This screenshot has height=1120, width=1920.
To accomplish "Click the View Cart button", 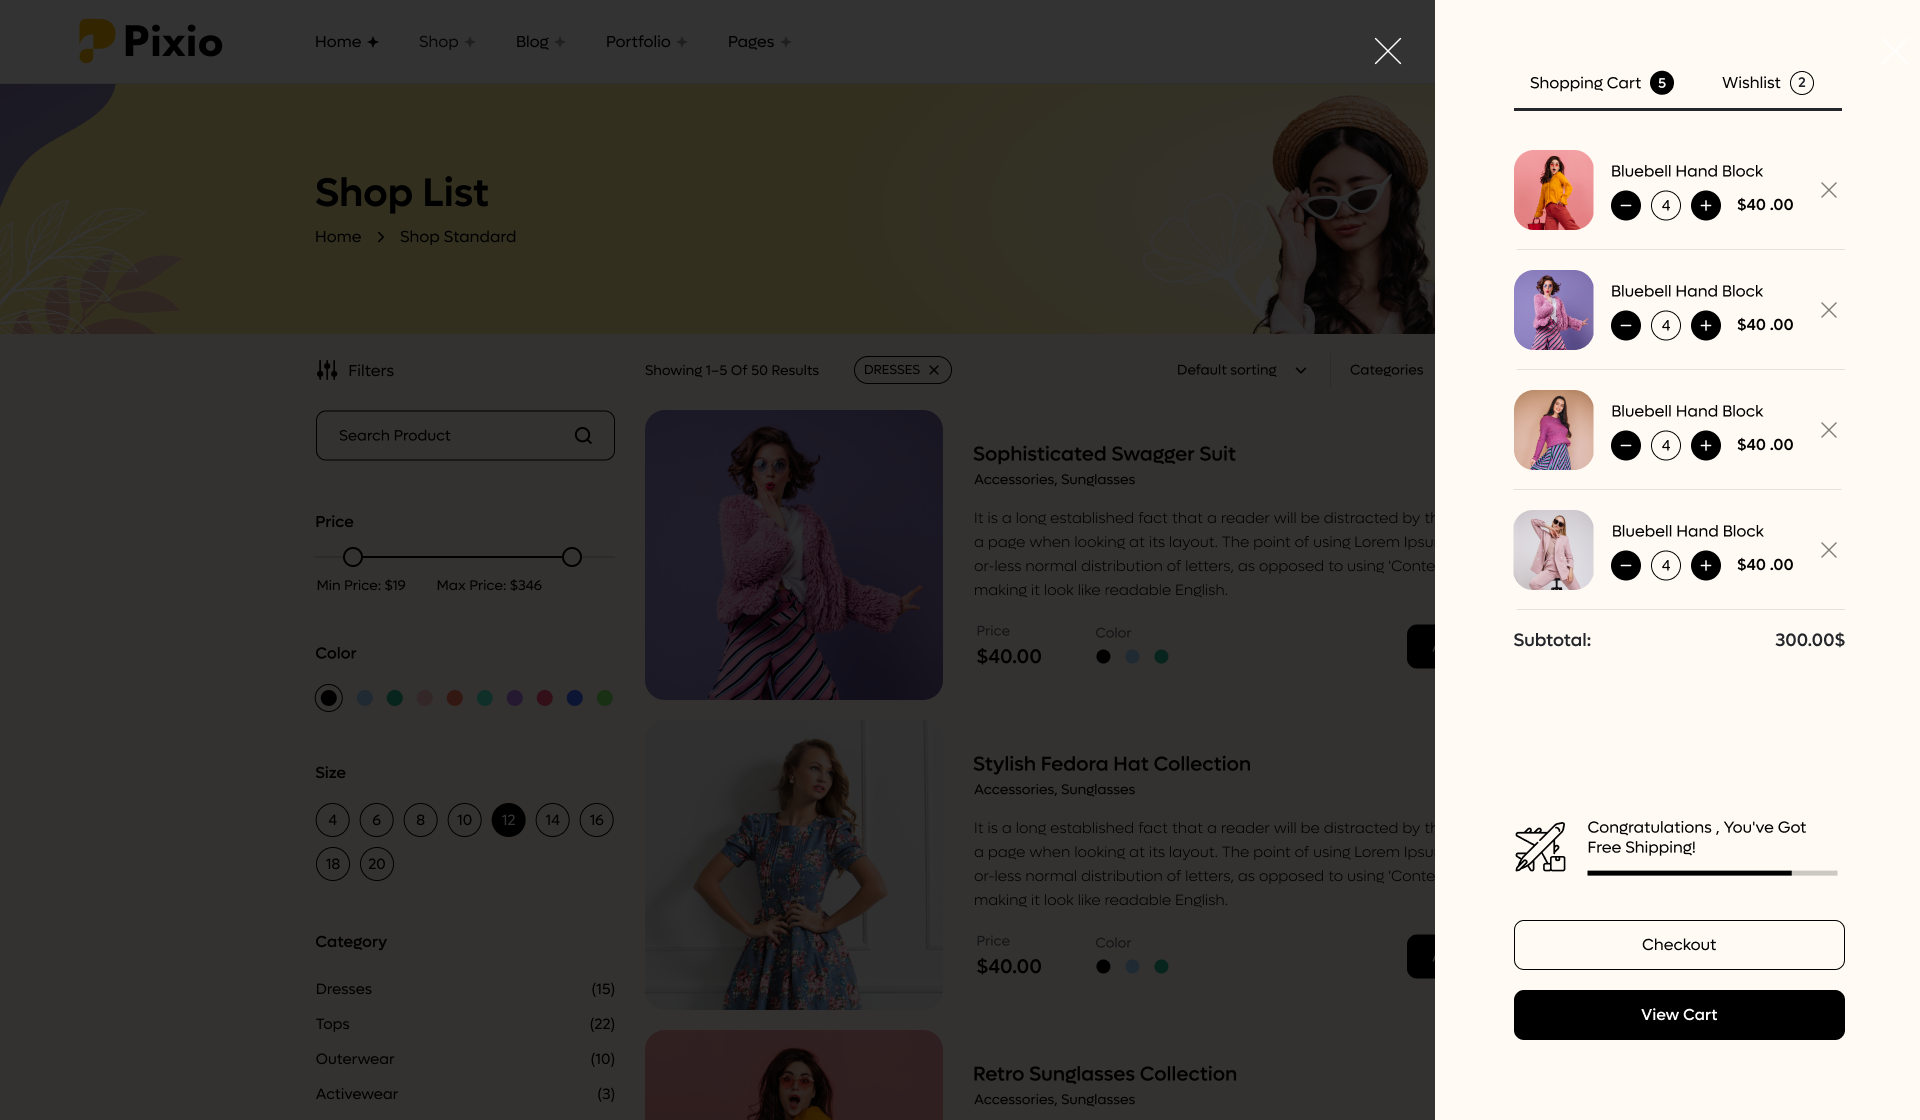I will pos(1679,1014).
